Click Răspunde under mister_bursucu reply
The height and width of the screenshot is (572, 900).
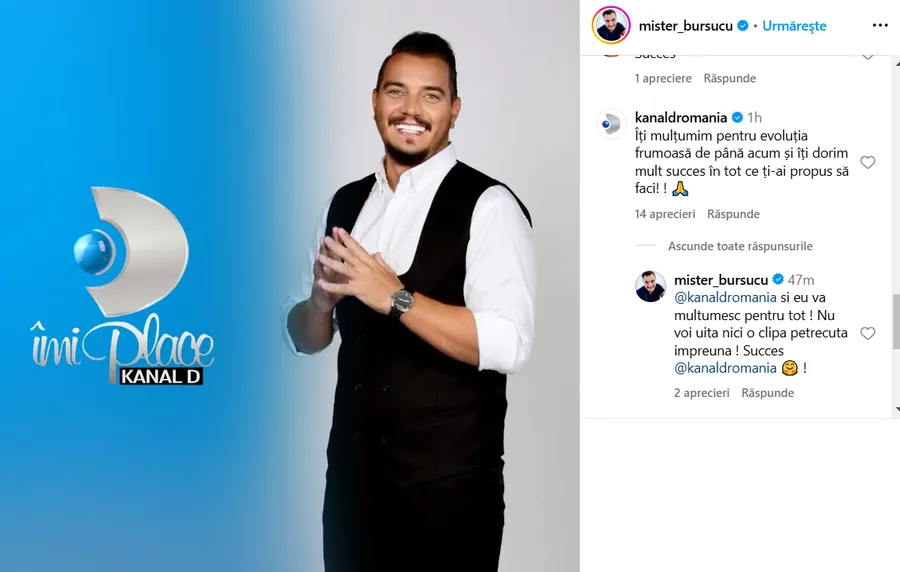(768, 393)
